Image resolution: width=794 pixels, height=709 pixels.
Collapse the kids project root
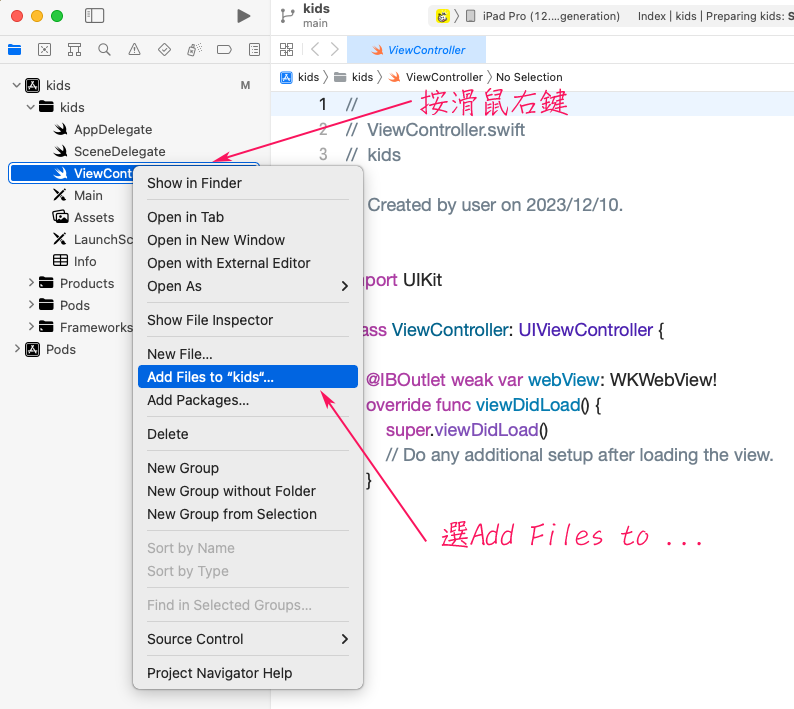click(x=17, y=85)
